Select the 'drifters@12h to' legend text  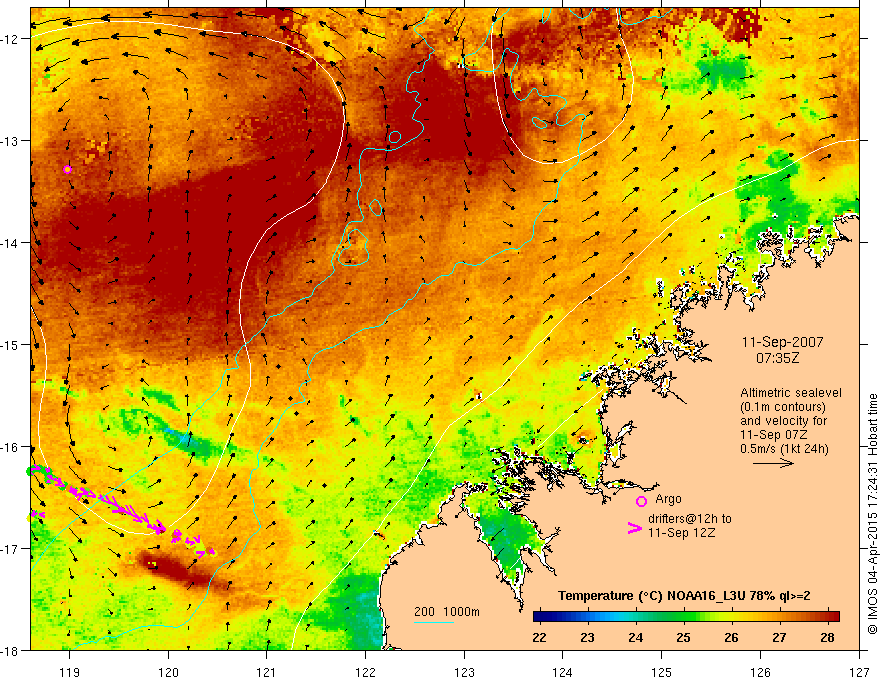[x=690, y=519]
